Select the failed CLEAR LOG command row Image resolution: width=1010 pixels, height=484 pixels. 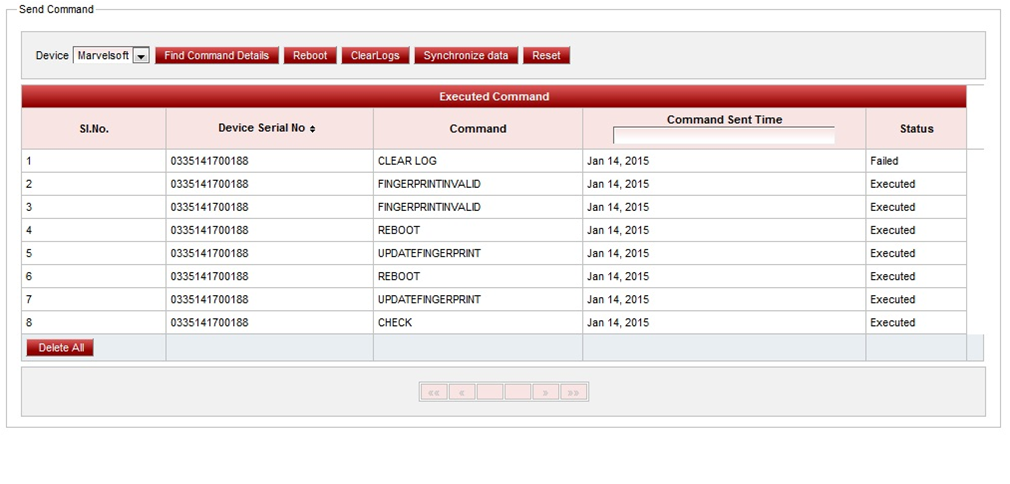pos(407,161)
